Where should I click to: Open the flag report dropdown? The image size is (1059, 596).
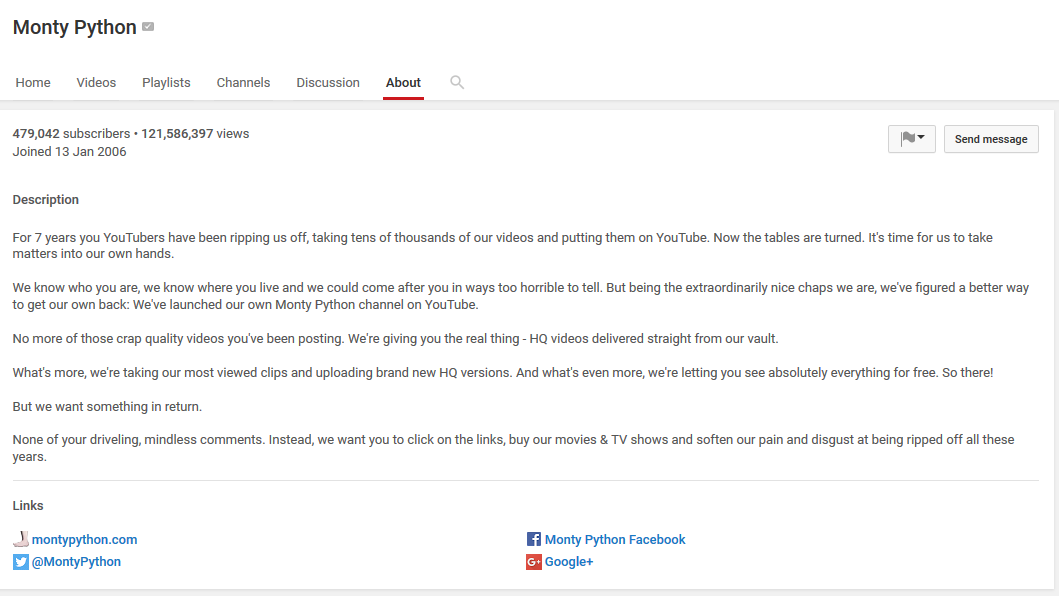click(x=912, y=139)
